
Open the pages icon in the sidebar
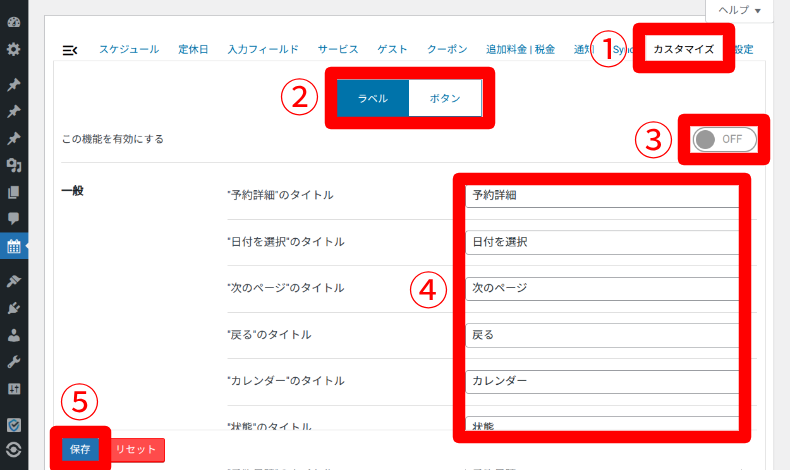tap(14, 192)
